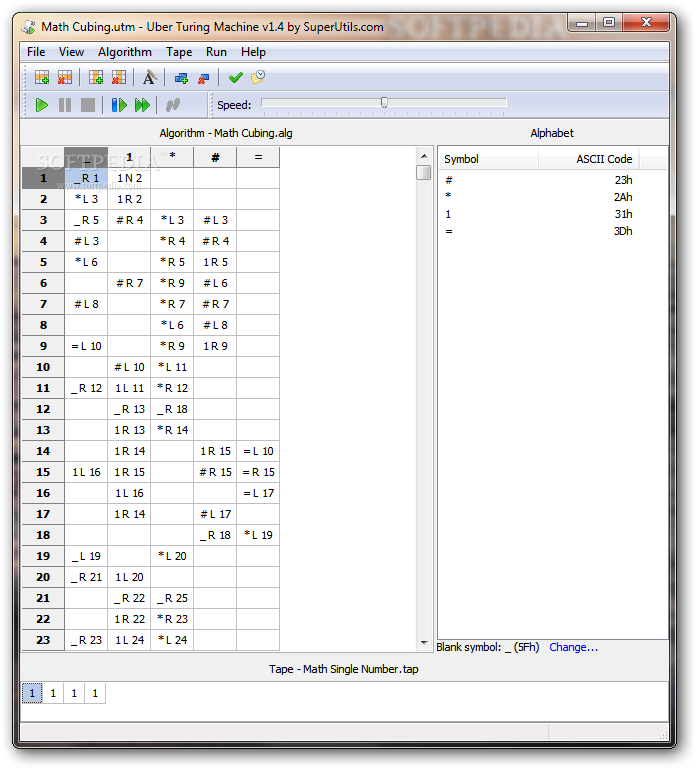Viewport: 697px width, 769px height.
Task: Click the '*' column header in algorithm table
Action: 172,157
